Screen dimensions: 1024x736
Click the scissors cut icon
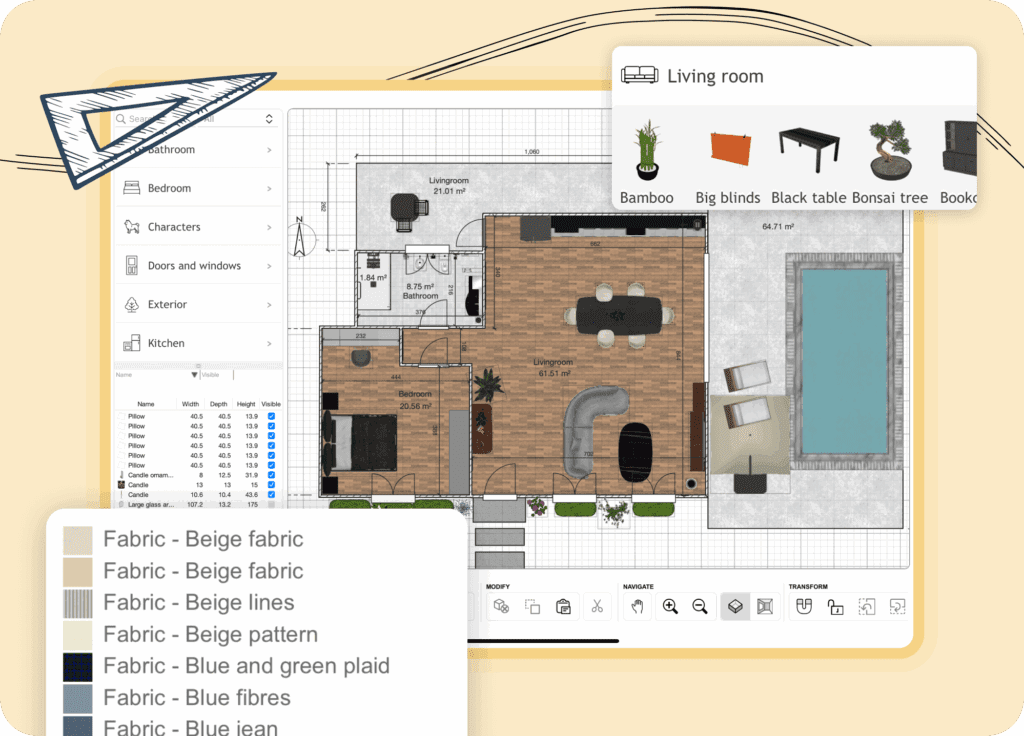pos(596,606)
